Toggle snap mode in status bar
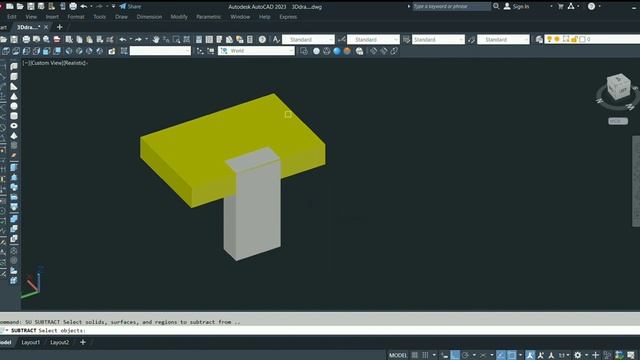640x360 pixels. [425, 355]
